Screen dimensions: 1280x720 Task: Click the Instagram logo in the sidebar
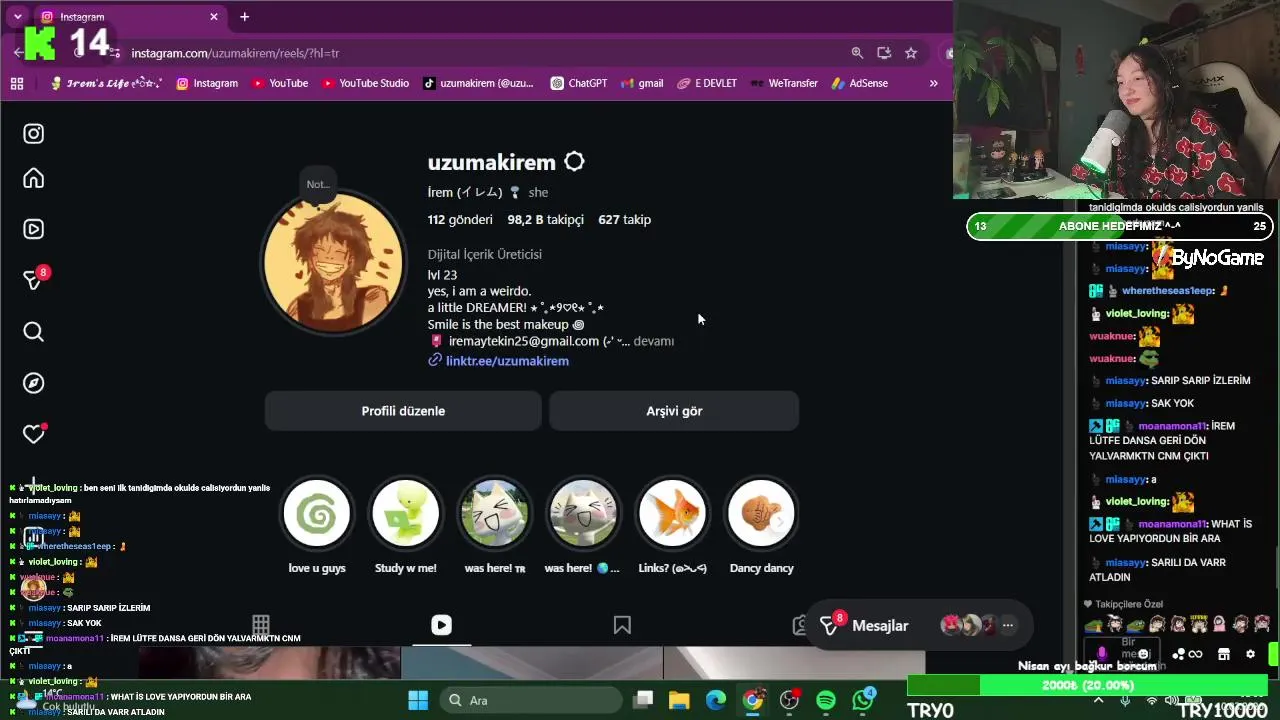[x=34, y=134]
